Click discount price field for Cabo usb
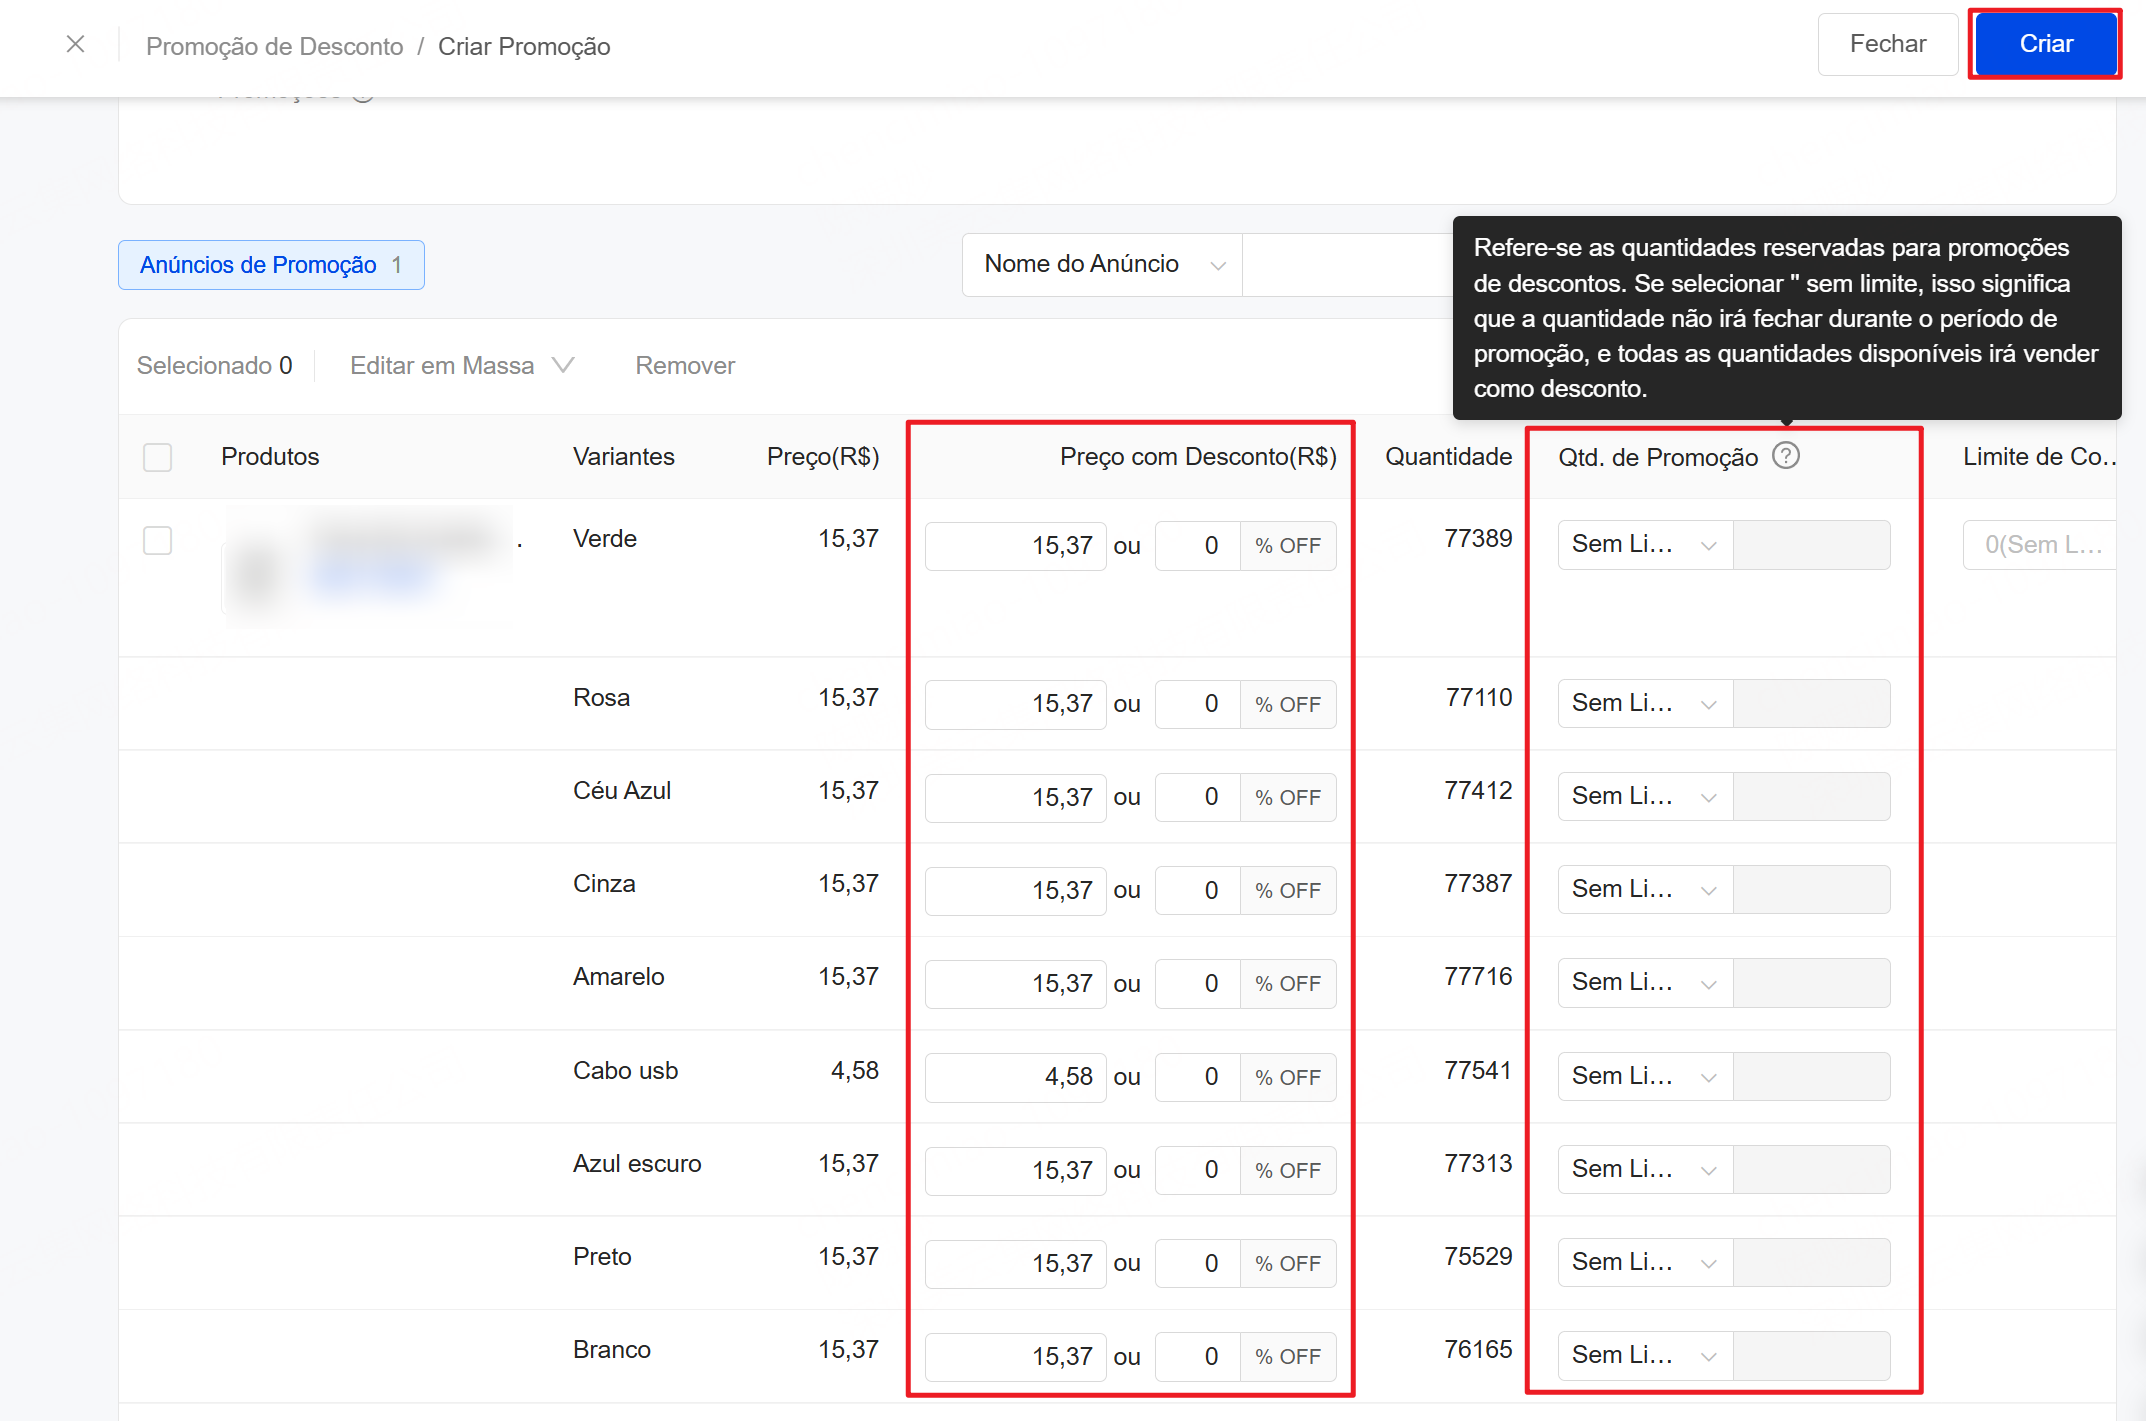2146x1421 pixels. coord(1015,1077)
